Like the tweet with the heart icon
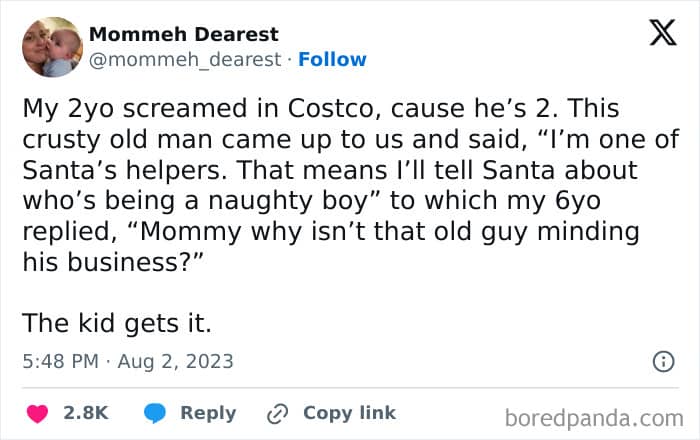Viewport: 700px width, 440px height. 37,413
